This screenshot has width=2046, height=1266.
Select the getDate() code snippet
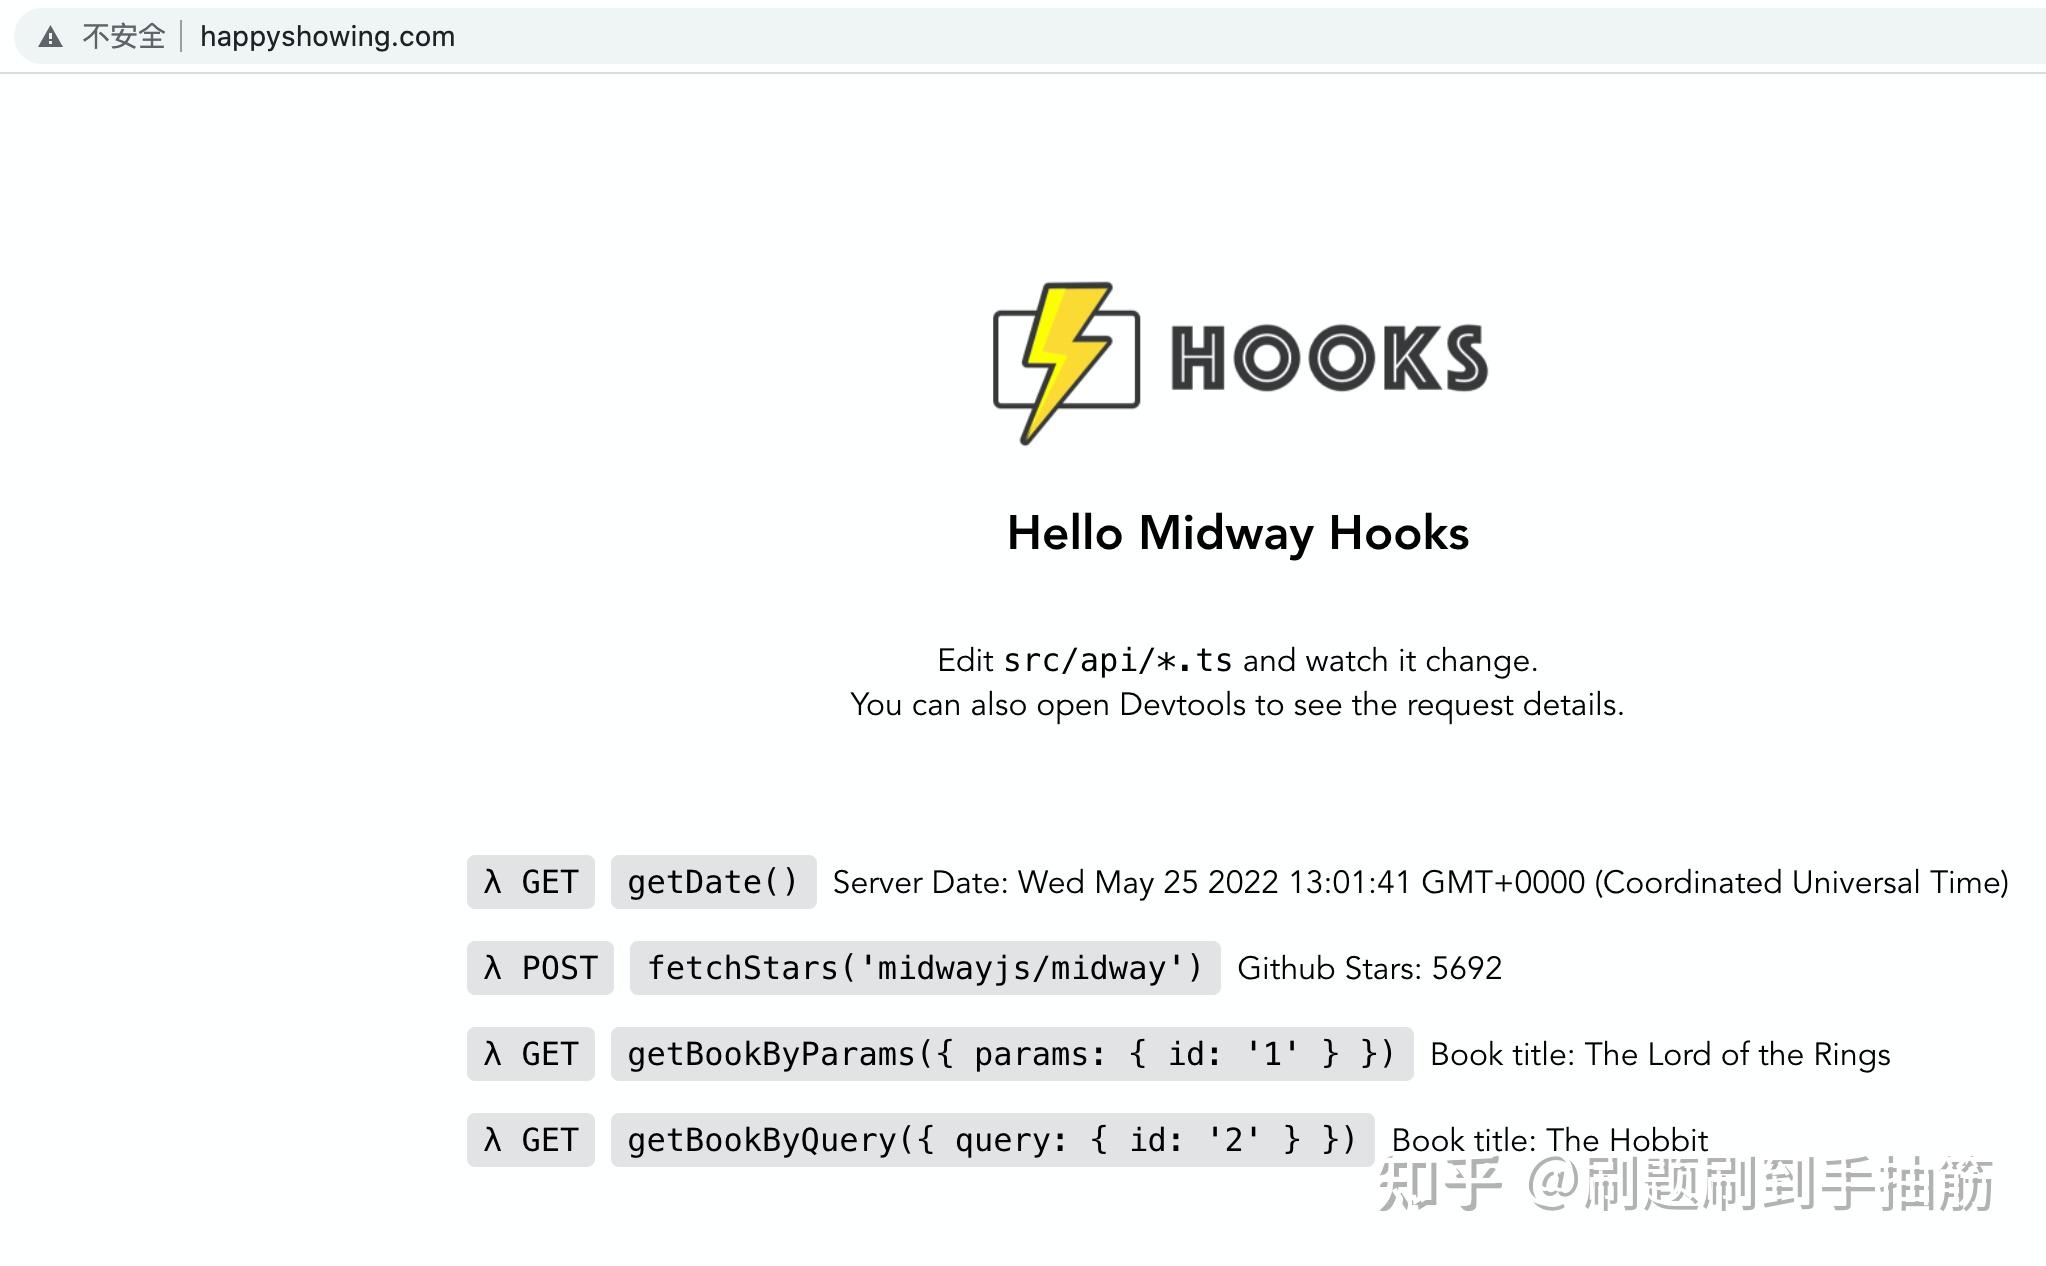pyautogui.click(x=712, y=882)
